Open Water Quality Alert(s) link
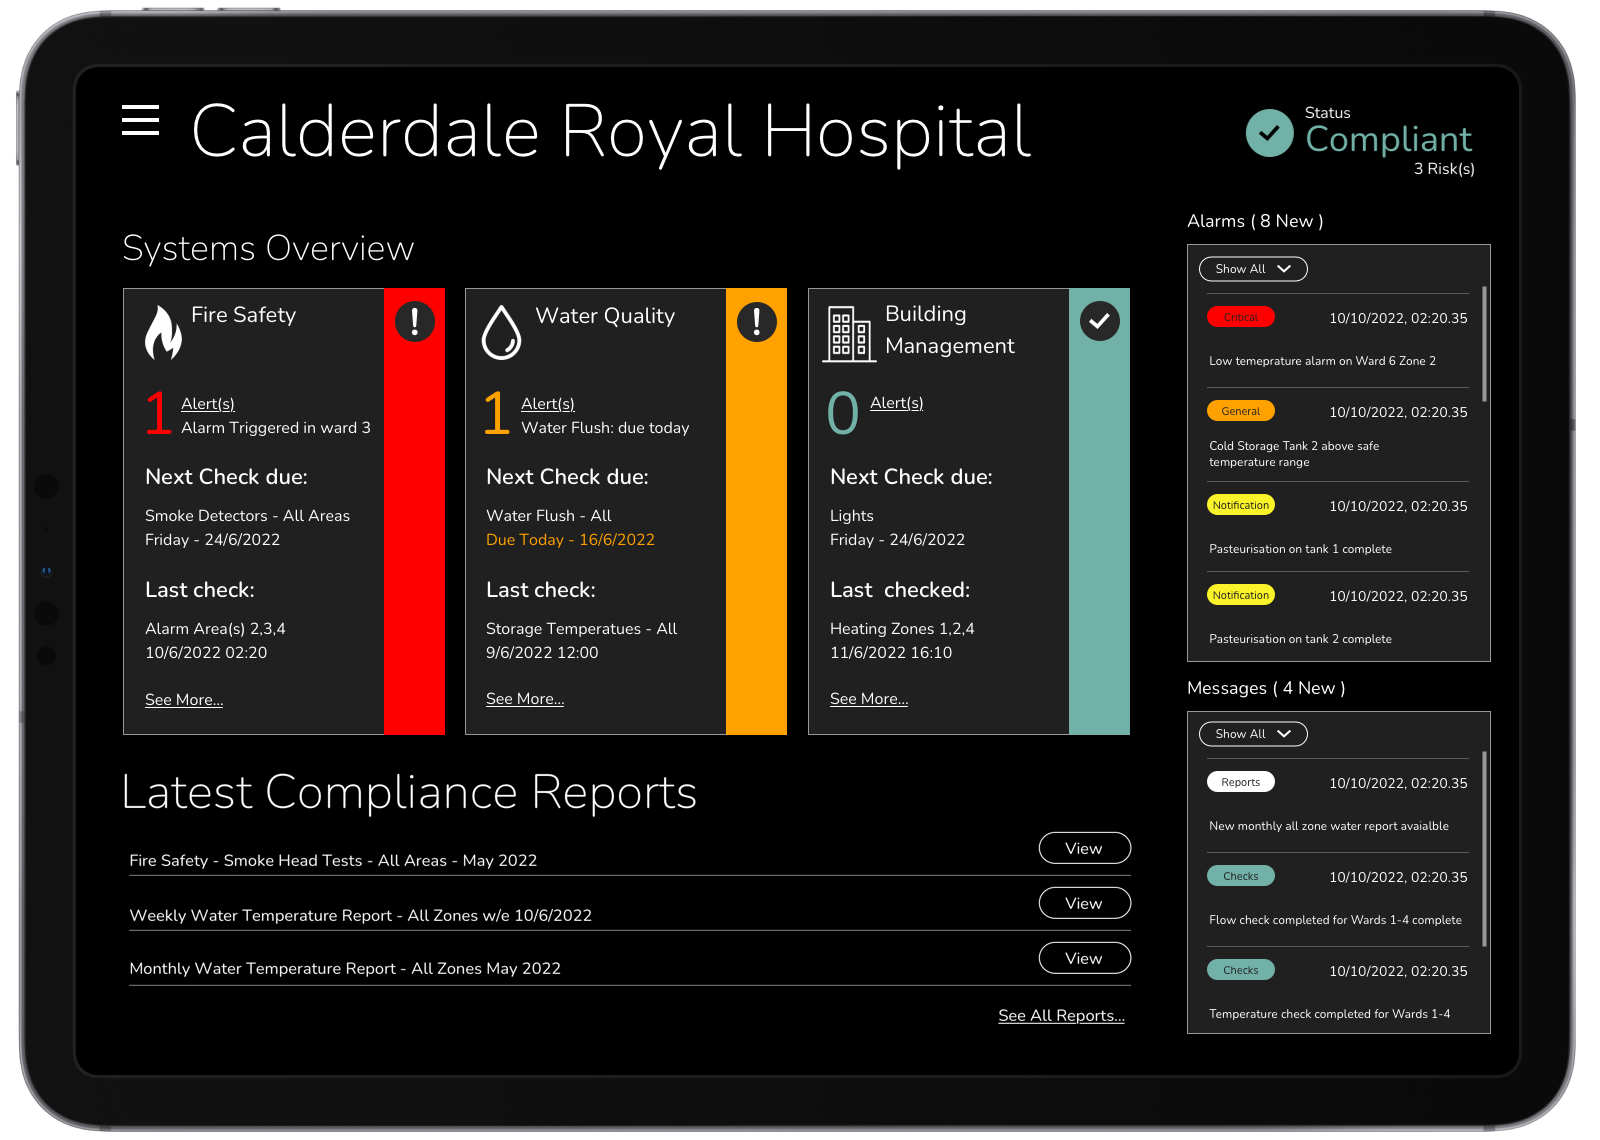1600x1140 pixels. coord(548,404)
